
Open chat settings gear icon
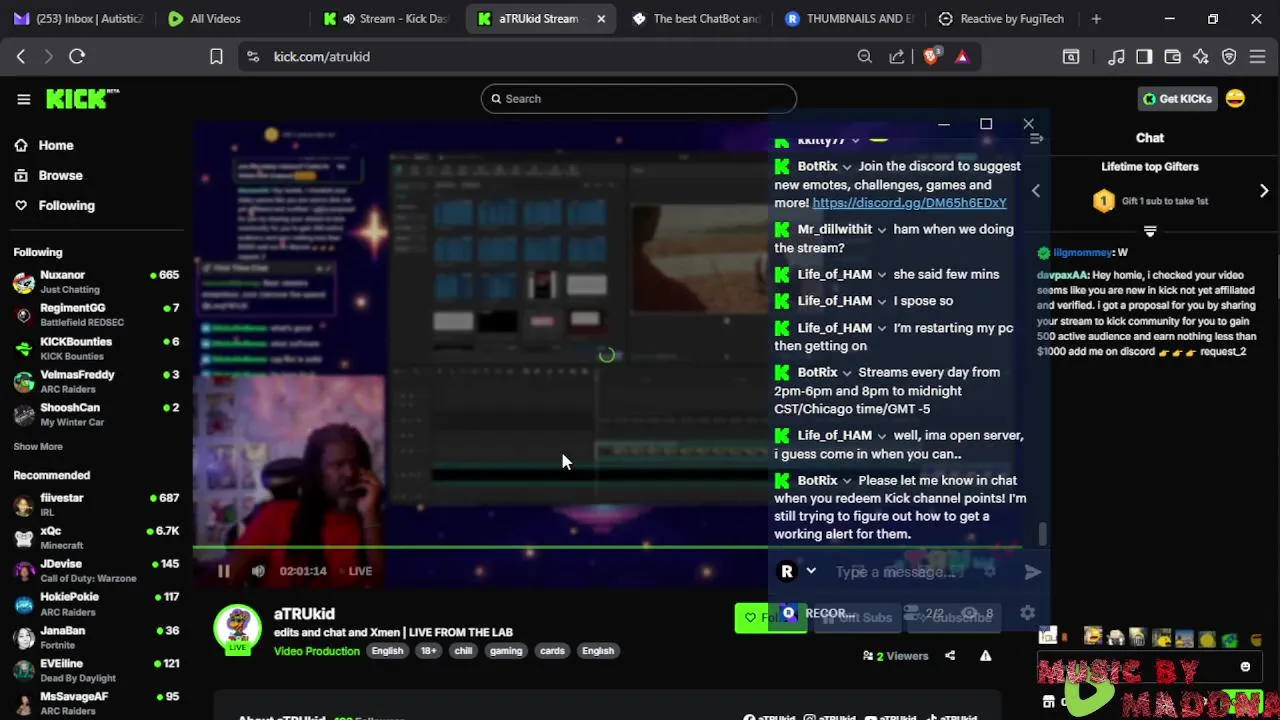click(1028, 613)
